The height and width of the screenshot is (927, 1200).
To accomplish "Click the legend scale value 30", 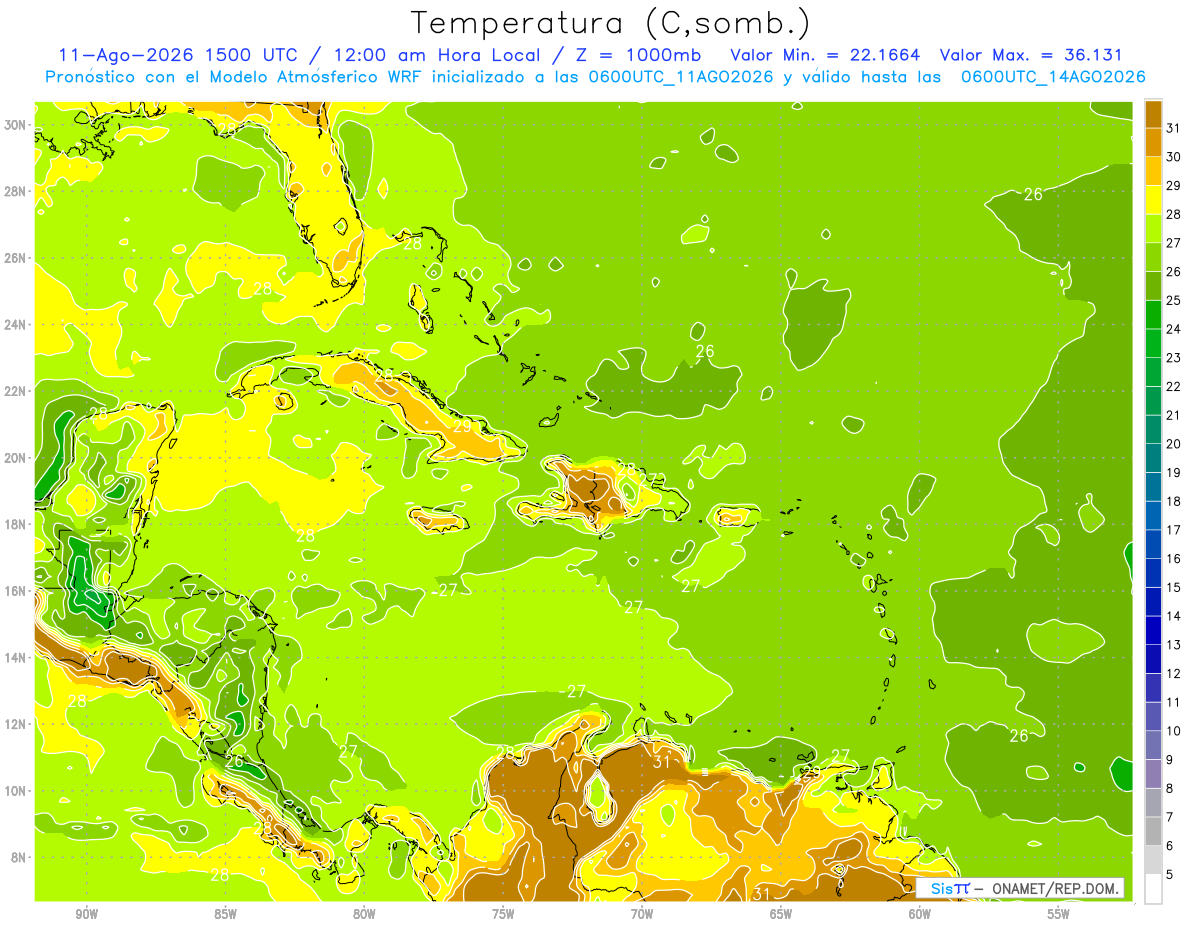I will pyautogui.click(x=1173, y=157).
